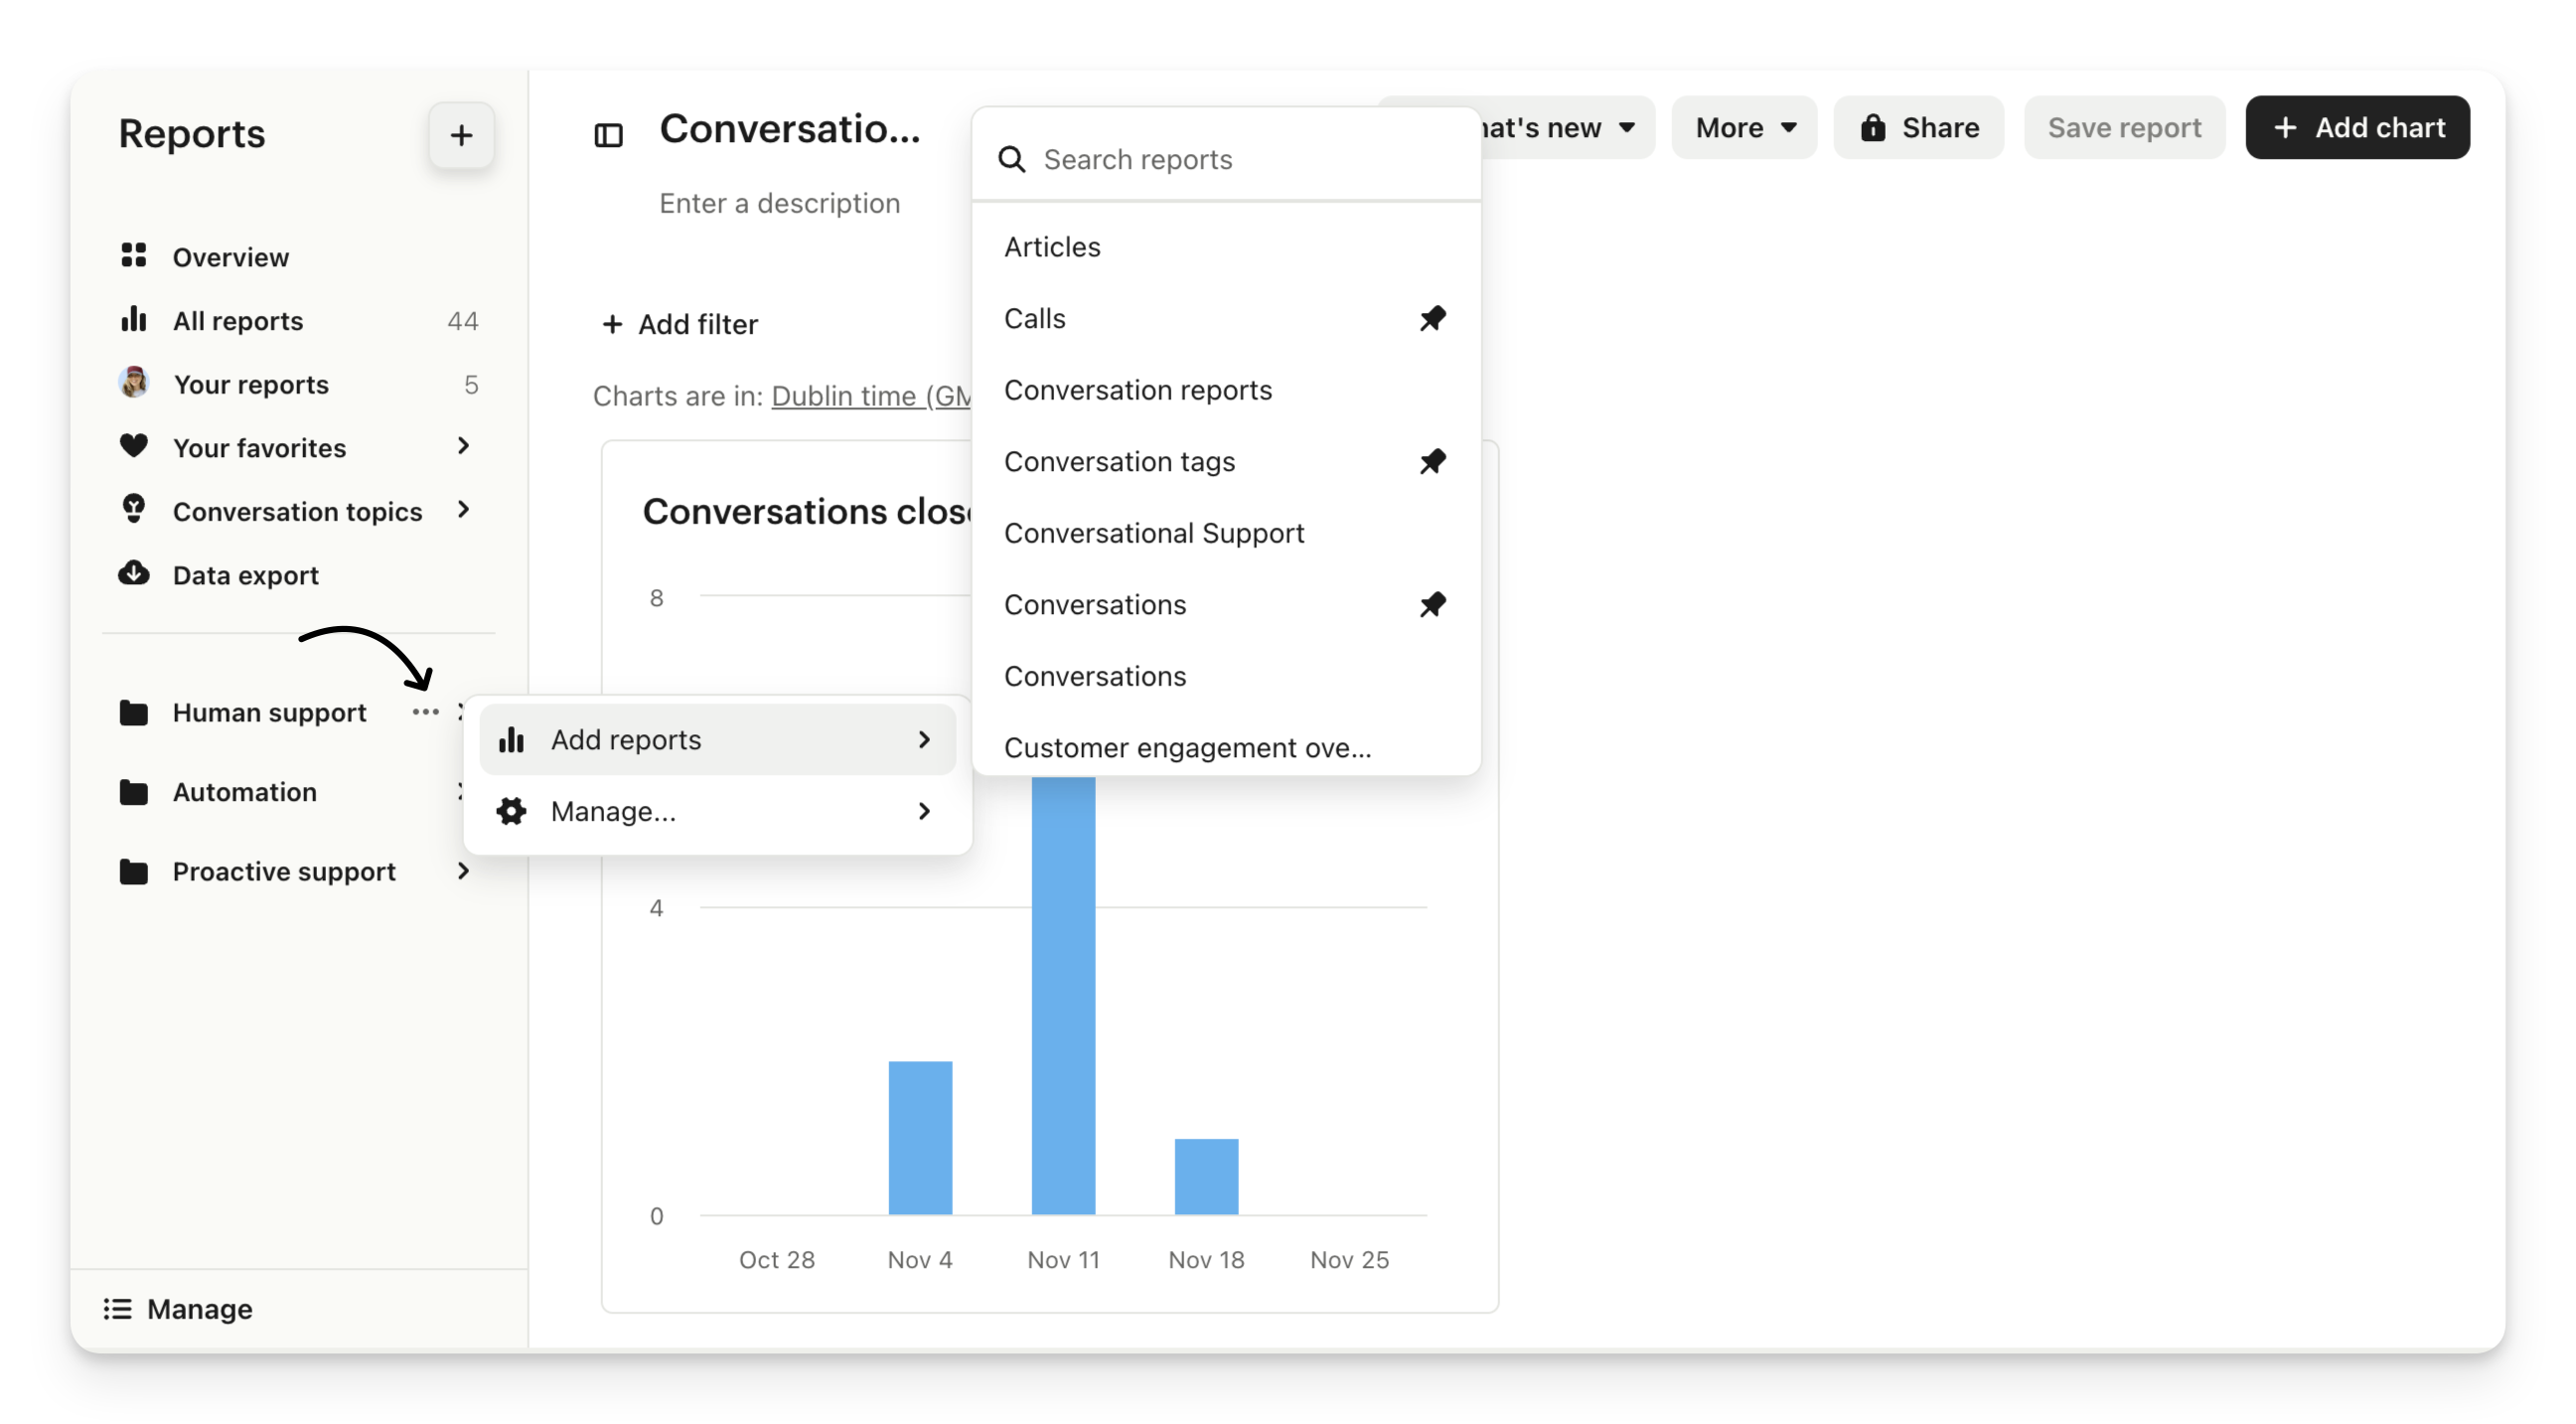Open the More dropdown menu
Viewport: 2576px width, 1424px height.
[x=1745, y=128]
